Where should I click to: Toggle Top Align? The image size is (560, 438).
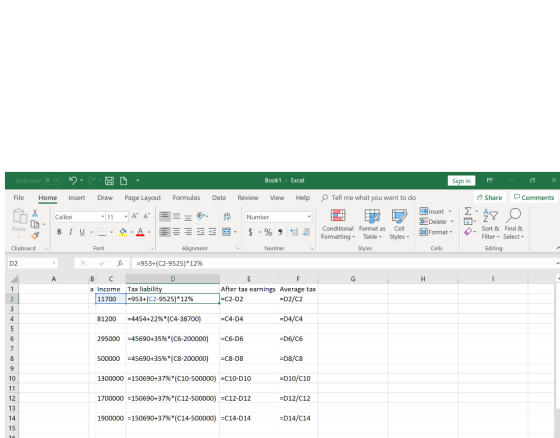(x=165, y=216)
